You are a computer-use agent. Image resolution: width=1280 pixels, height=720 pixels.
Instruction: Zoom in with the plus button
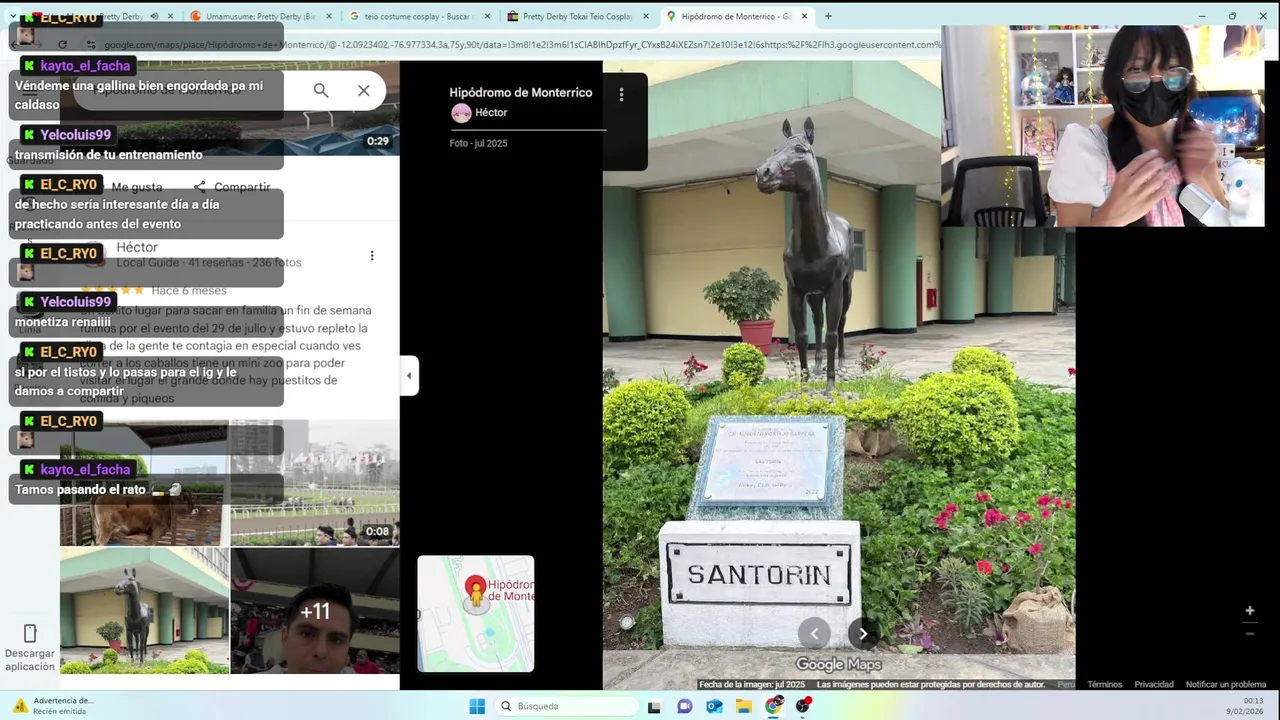[1249, 611]
